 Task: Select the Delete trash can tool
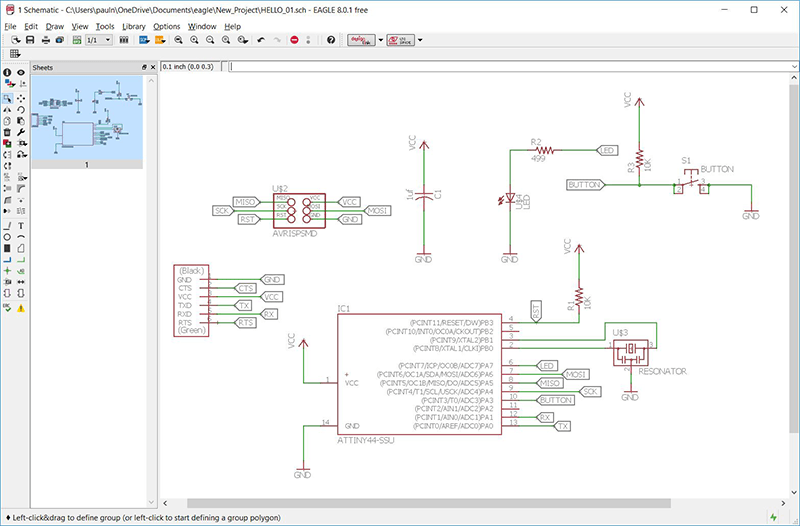(x=7, y=132)
